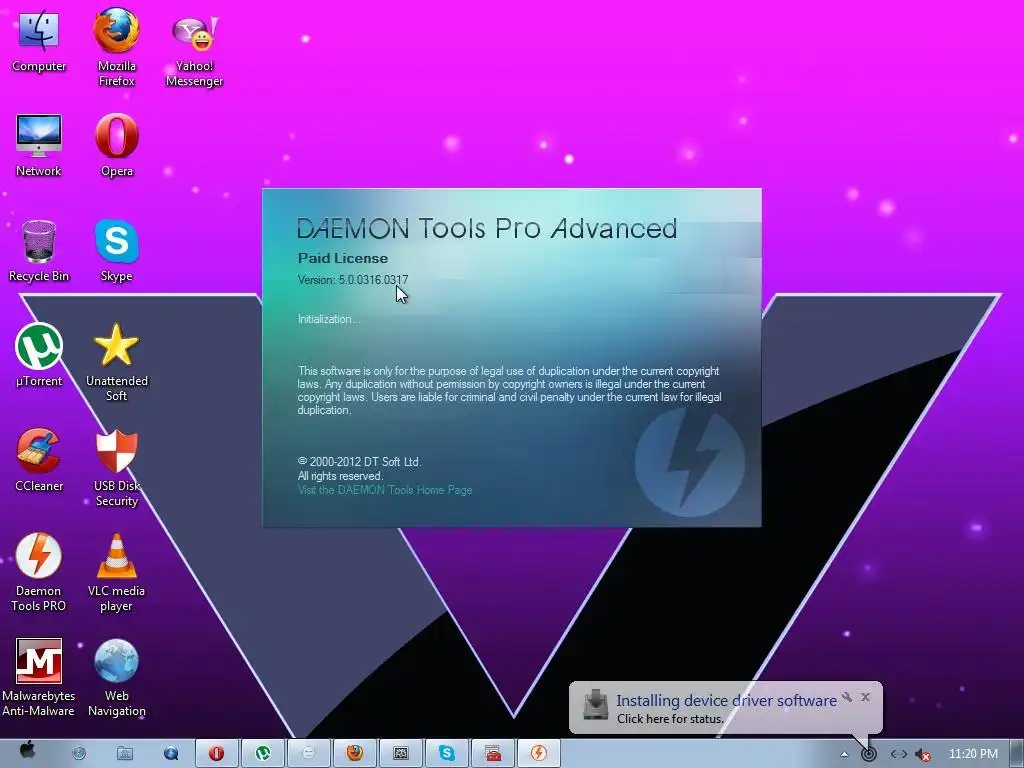Open the Unattended Soft star icon
The width and height of the screenshot is (1024, 768).
point(116,362)
